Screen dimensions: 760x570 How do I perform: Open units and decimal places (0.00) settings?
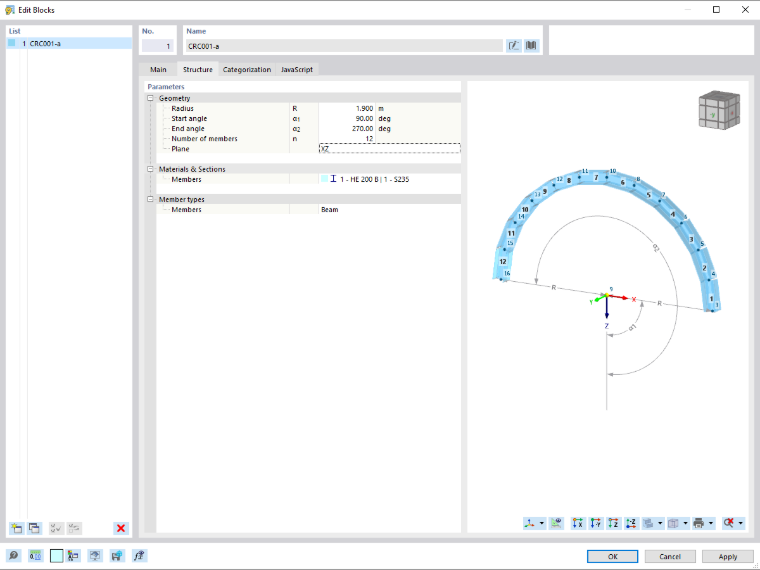coord(35,556)
